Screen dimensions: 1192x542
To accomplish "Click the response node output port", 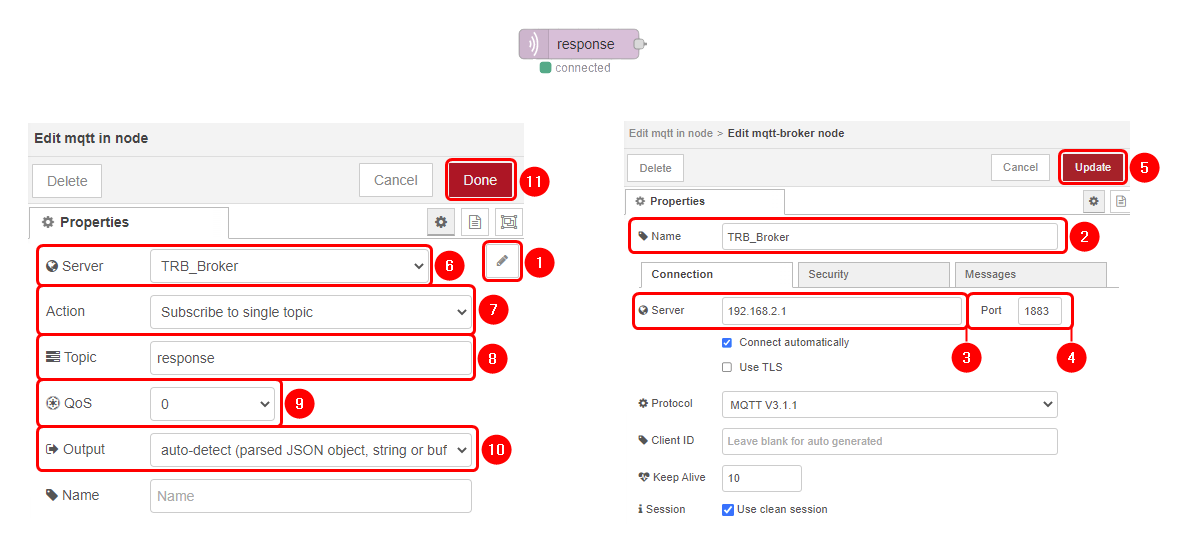I will pyautogui.click(x=640, y=44).
